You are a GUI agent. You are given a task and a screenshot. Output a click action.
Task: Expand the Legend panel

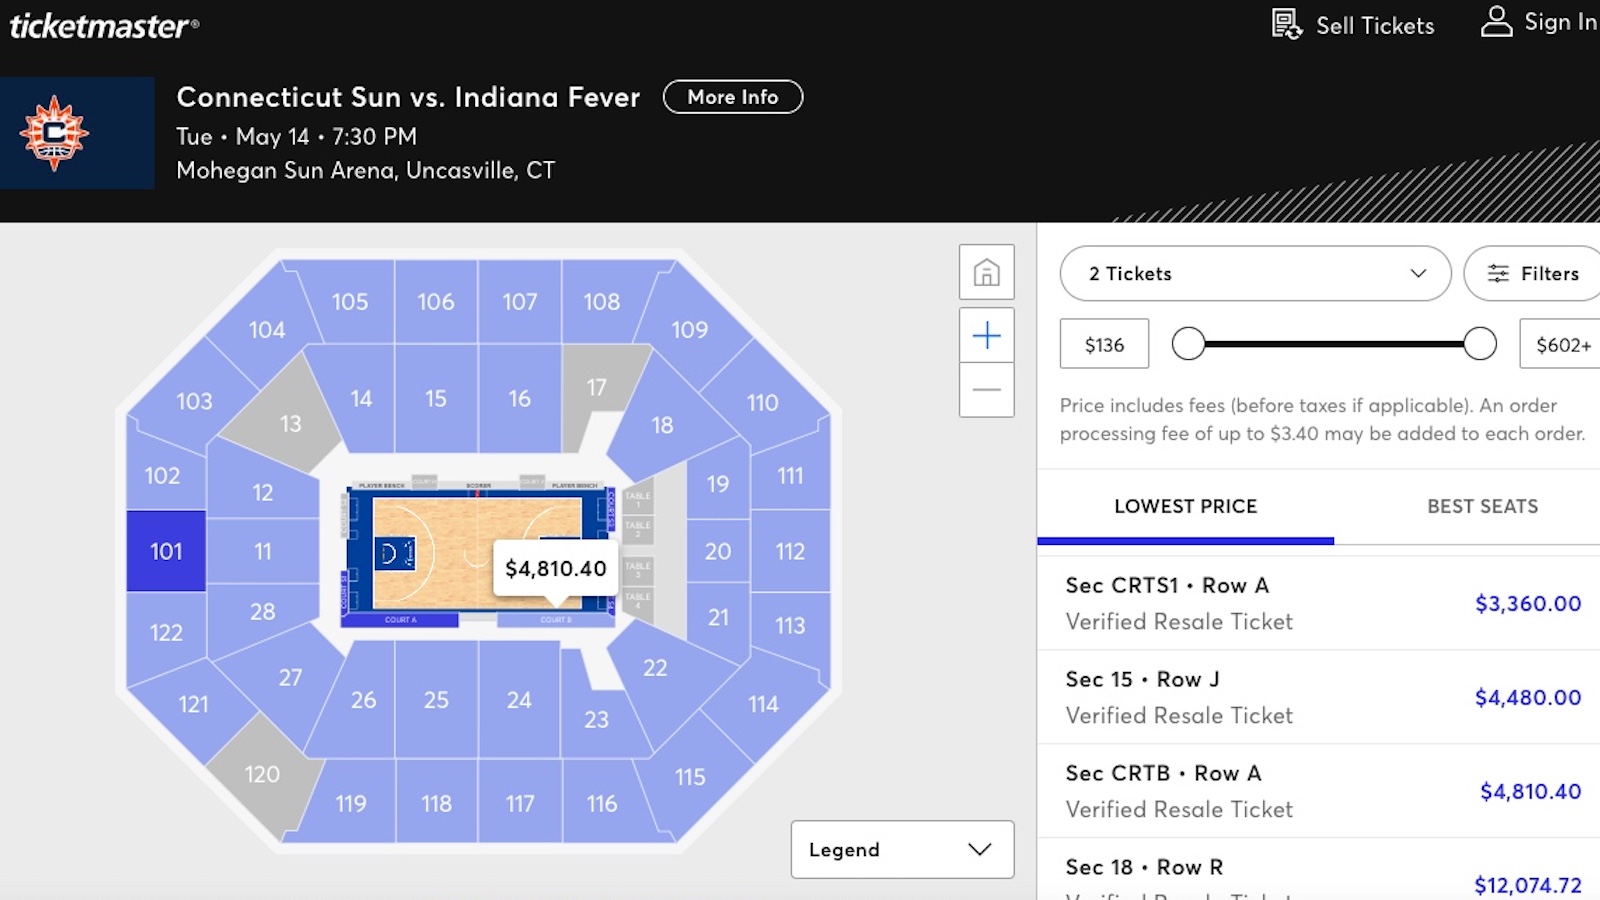tap(900, 849)
